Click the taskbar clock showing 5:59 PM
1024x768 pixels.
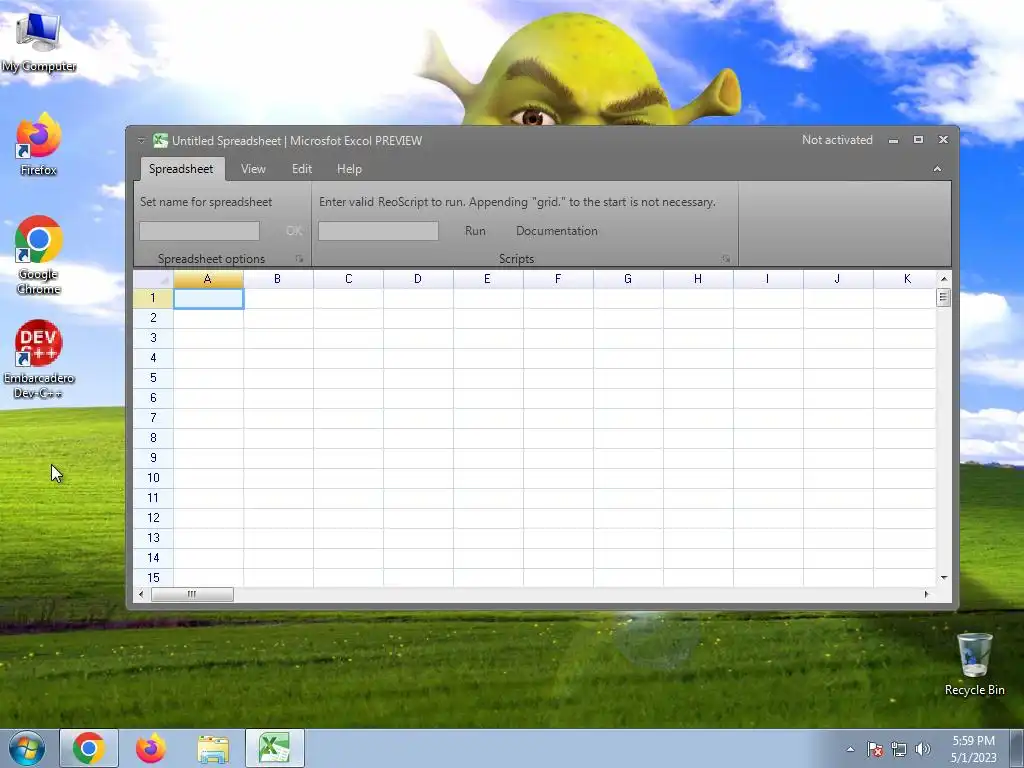click(973, 749)
